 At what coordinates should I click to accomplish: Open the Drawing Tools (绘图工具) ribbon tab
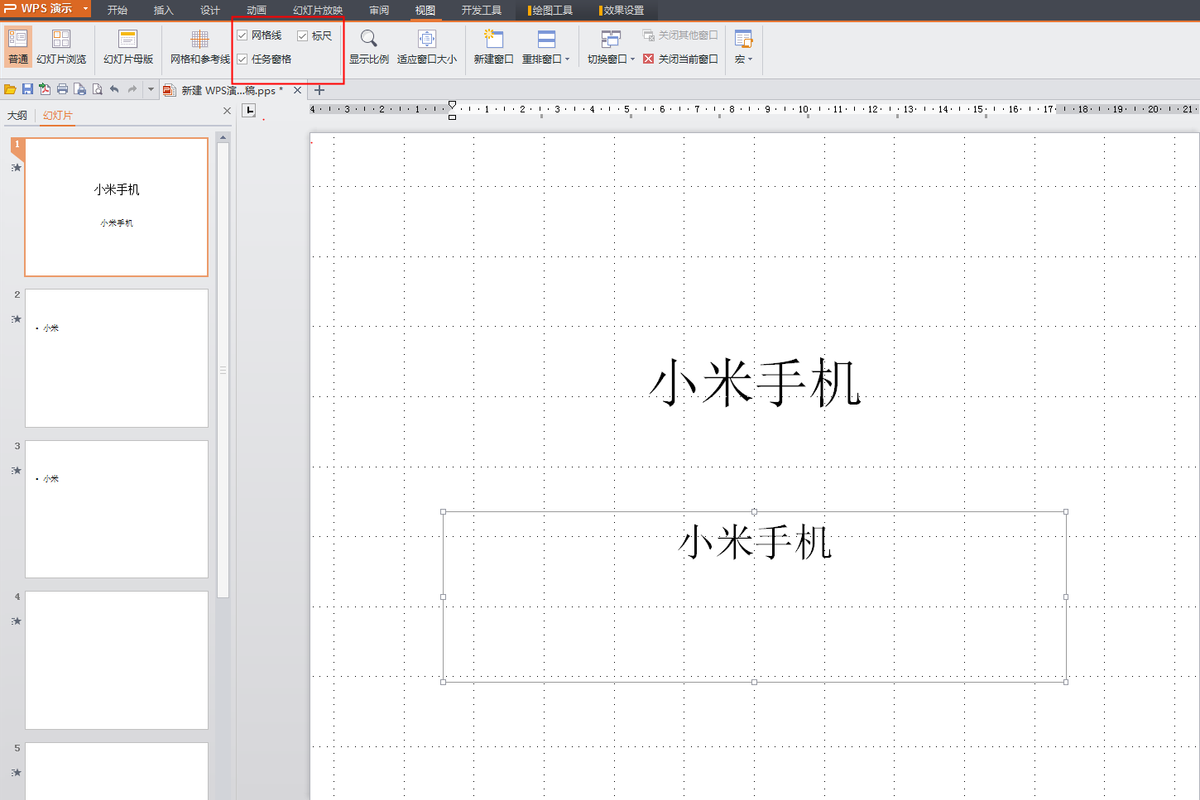point(551,10)
